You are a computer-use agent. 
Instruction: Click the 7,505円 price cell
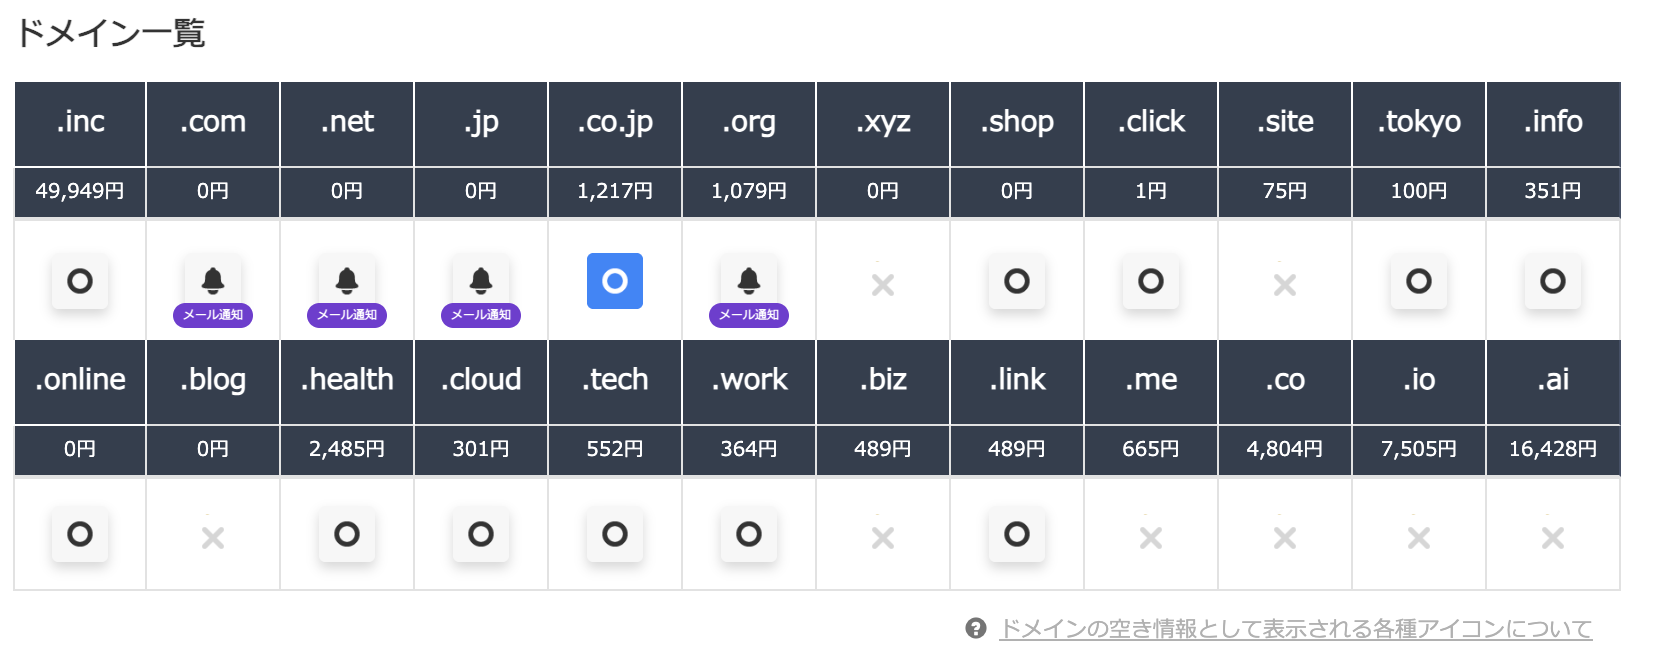1419,450
